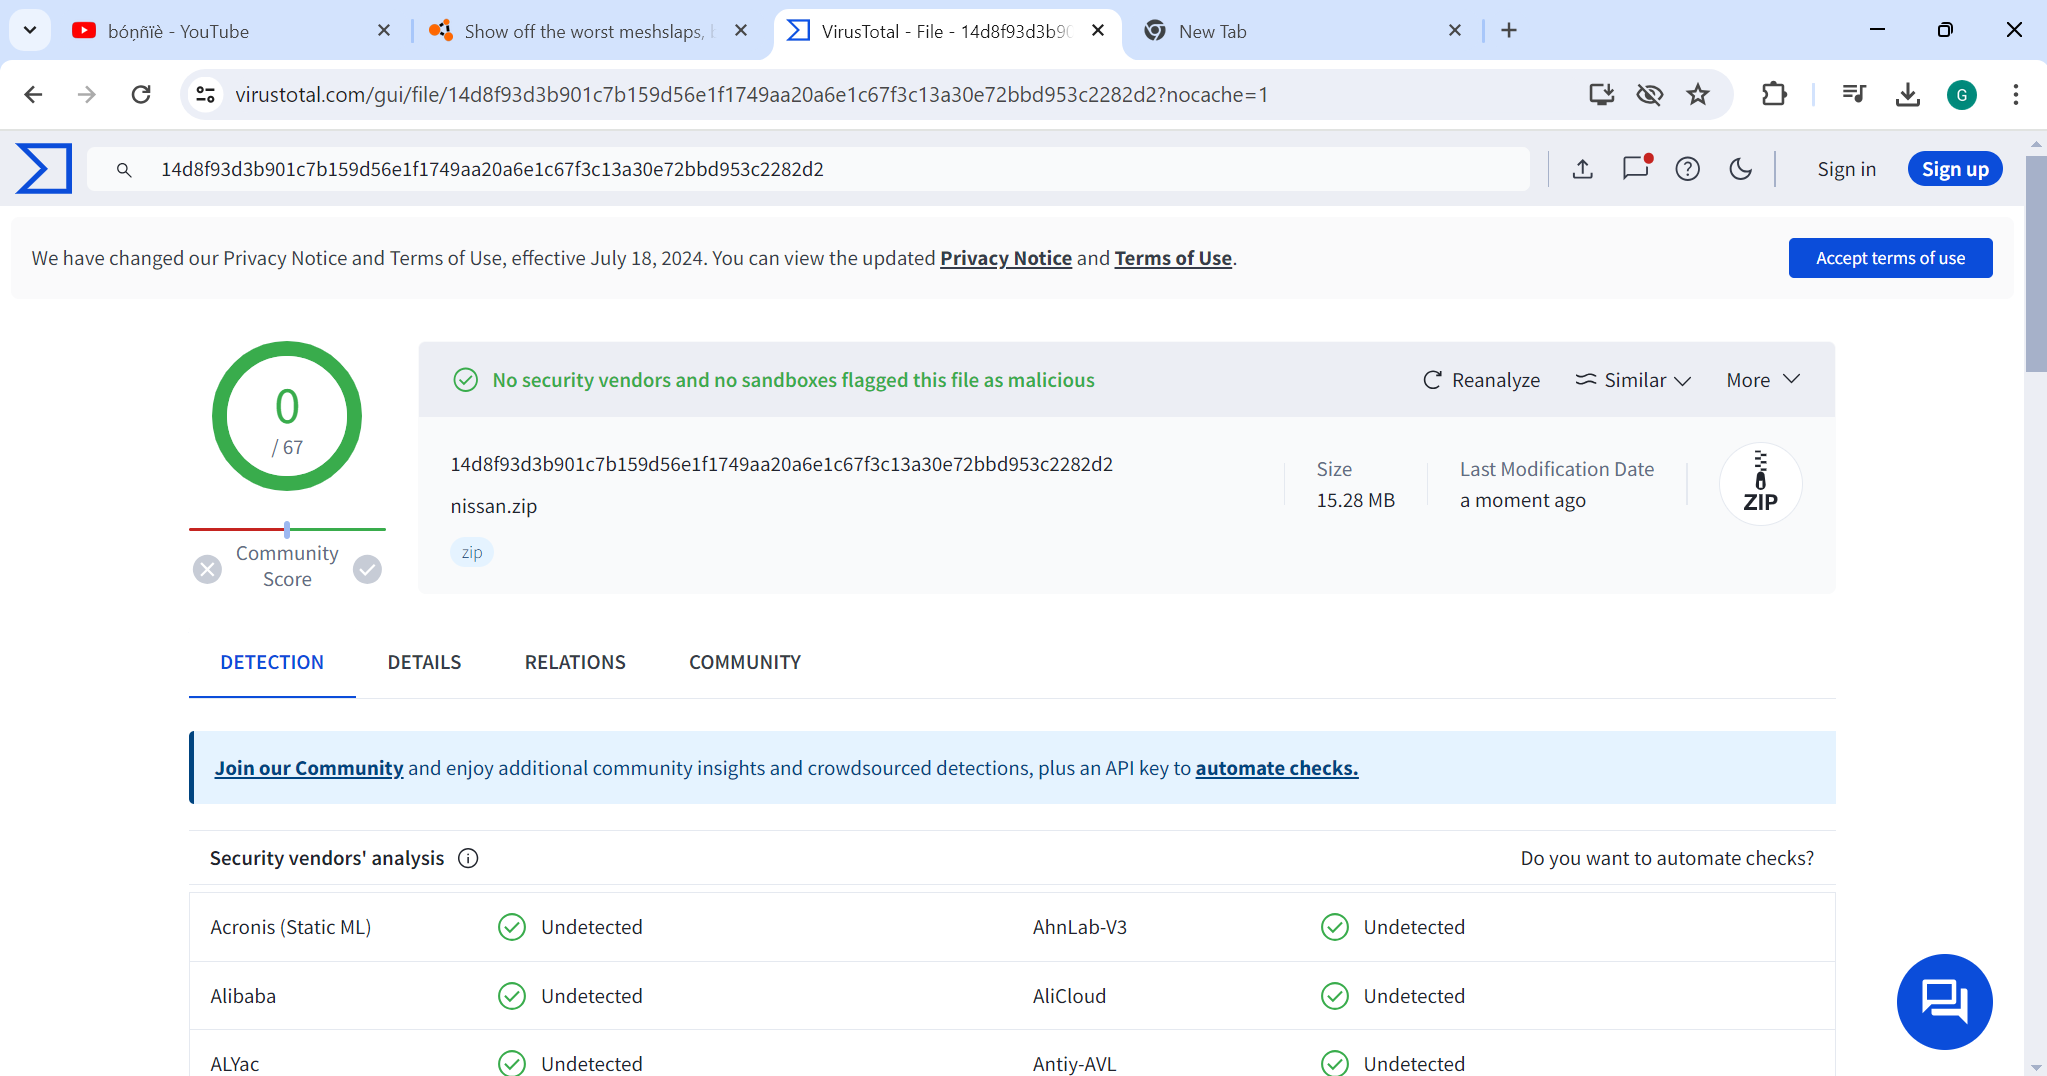Viewport: 2047px width, 1076px height.
Task: Click the Antiy-AVL vendor name
Action: 1074,1064
